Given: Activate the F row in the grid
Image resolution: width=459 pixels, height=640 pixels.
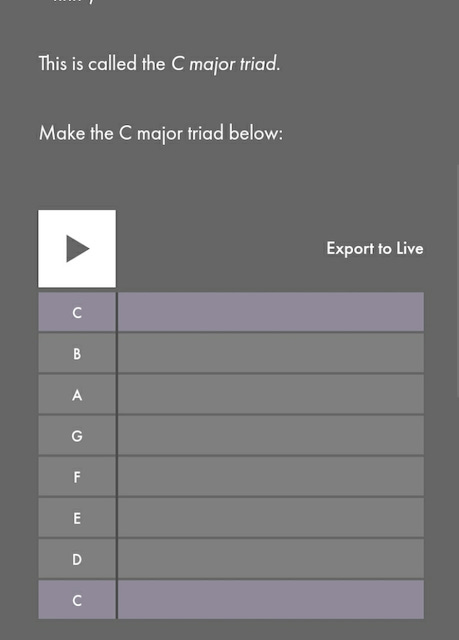Looking at the screenshot, I should click(x=271, y=477).
